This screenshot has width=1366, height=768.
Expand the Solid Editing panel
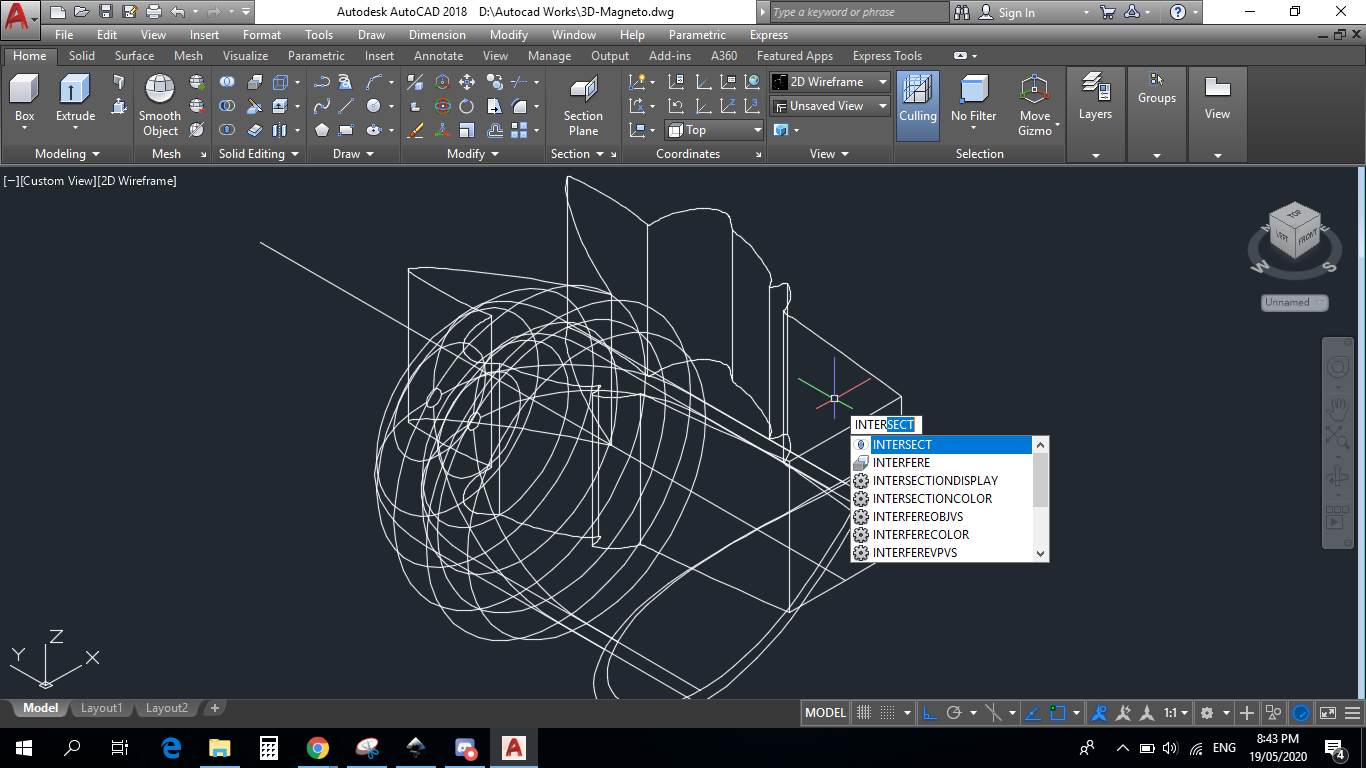[x=258, y=154]
